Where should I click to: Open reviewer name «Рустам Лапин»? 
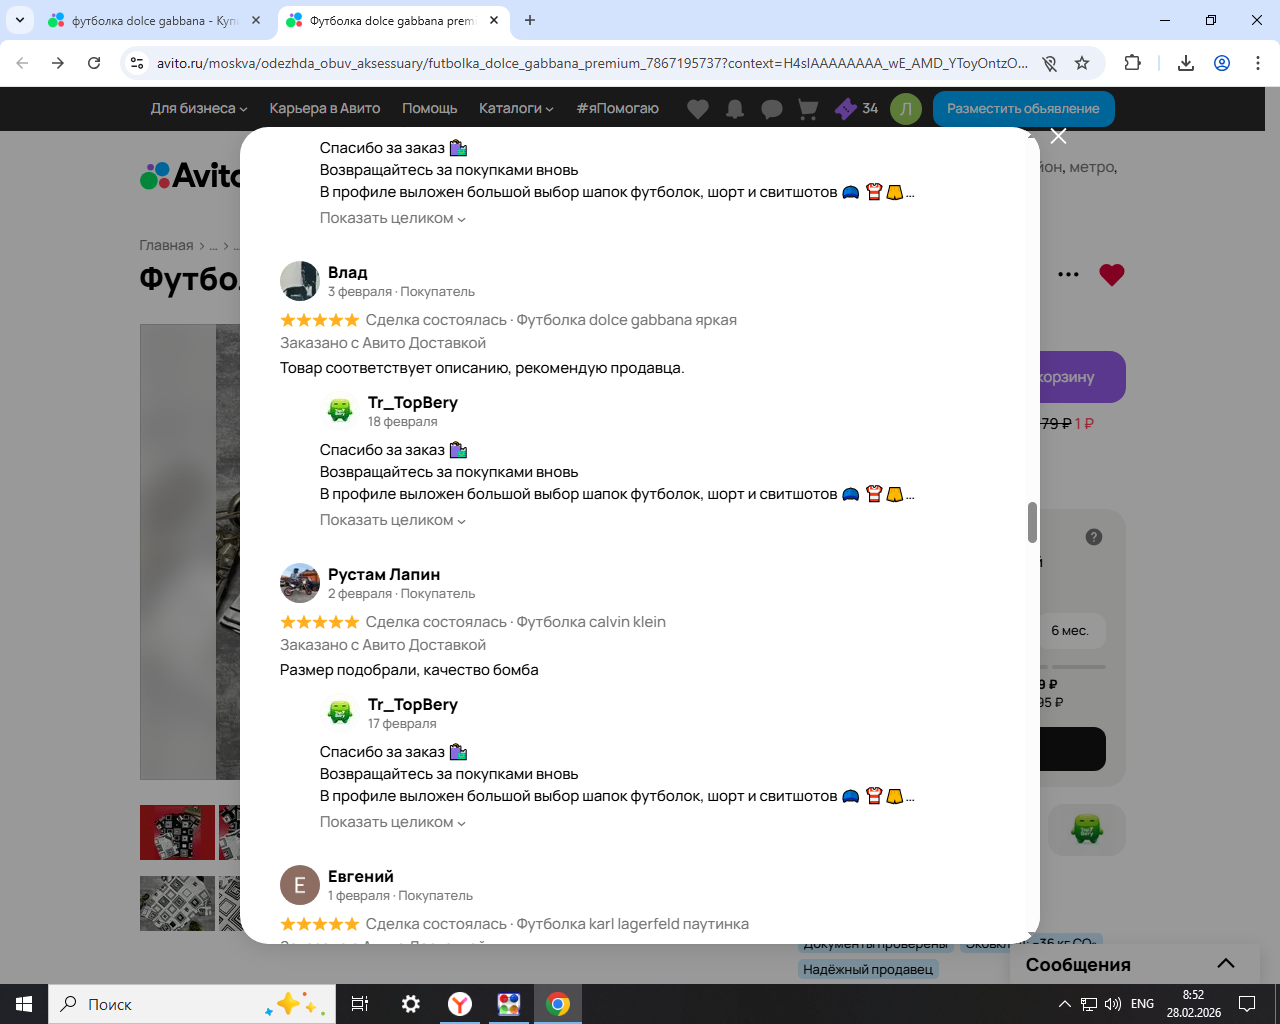[384, 574]
